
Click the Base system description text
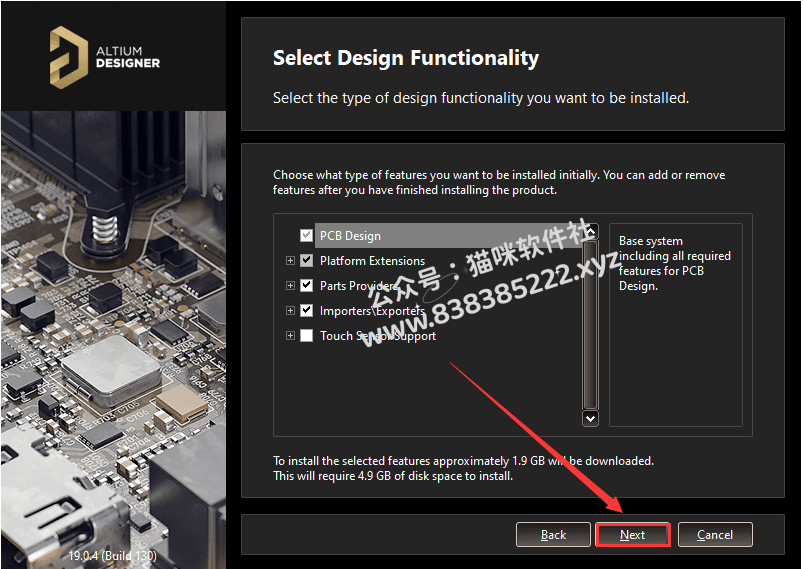(x=674, y=263)
